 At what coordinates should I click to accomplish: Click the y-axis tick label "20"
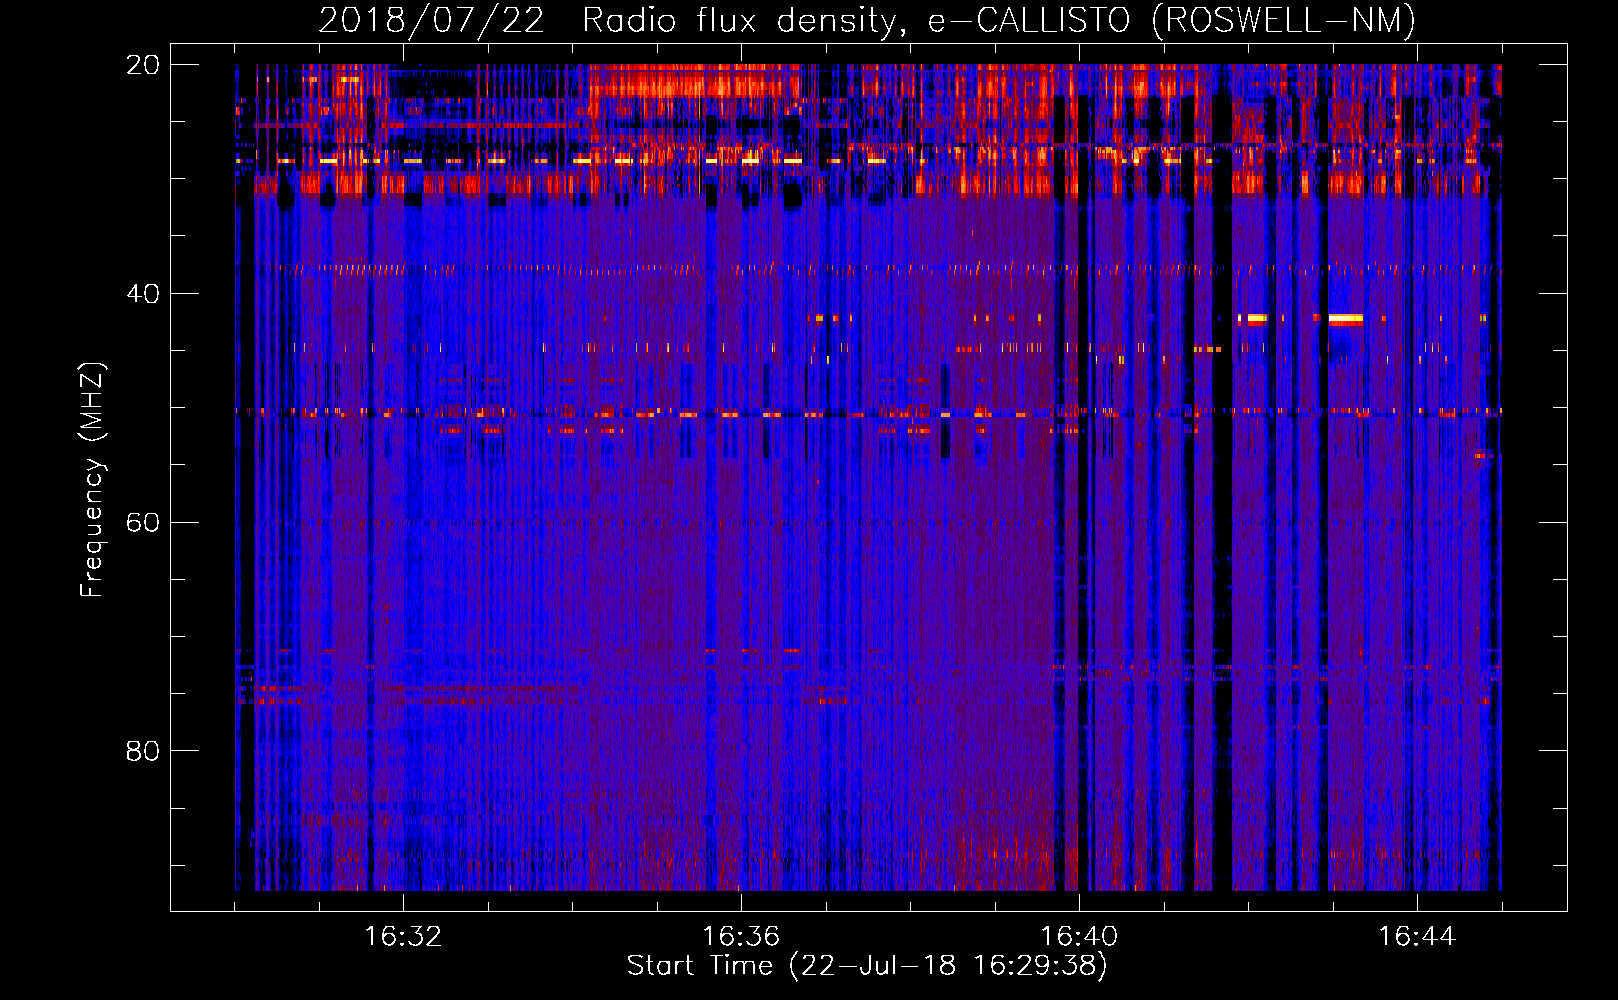[x=143, y=65]
